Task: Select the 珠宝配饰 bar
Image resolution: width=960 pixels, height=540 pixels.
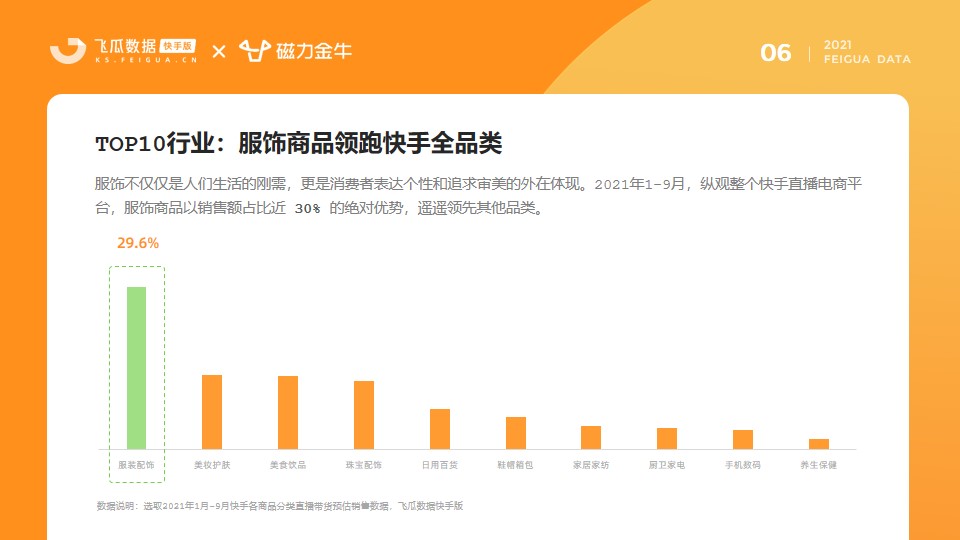Action: 364,415
